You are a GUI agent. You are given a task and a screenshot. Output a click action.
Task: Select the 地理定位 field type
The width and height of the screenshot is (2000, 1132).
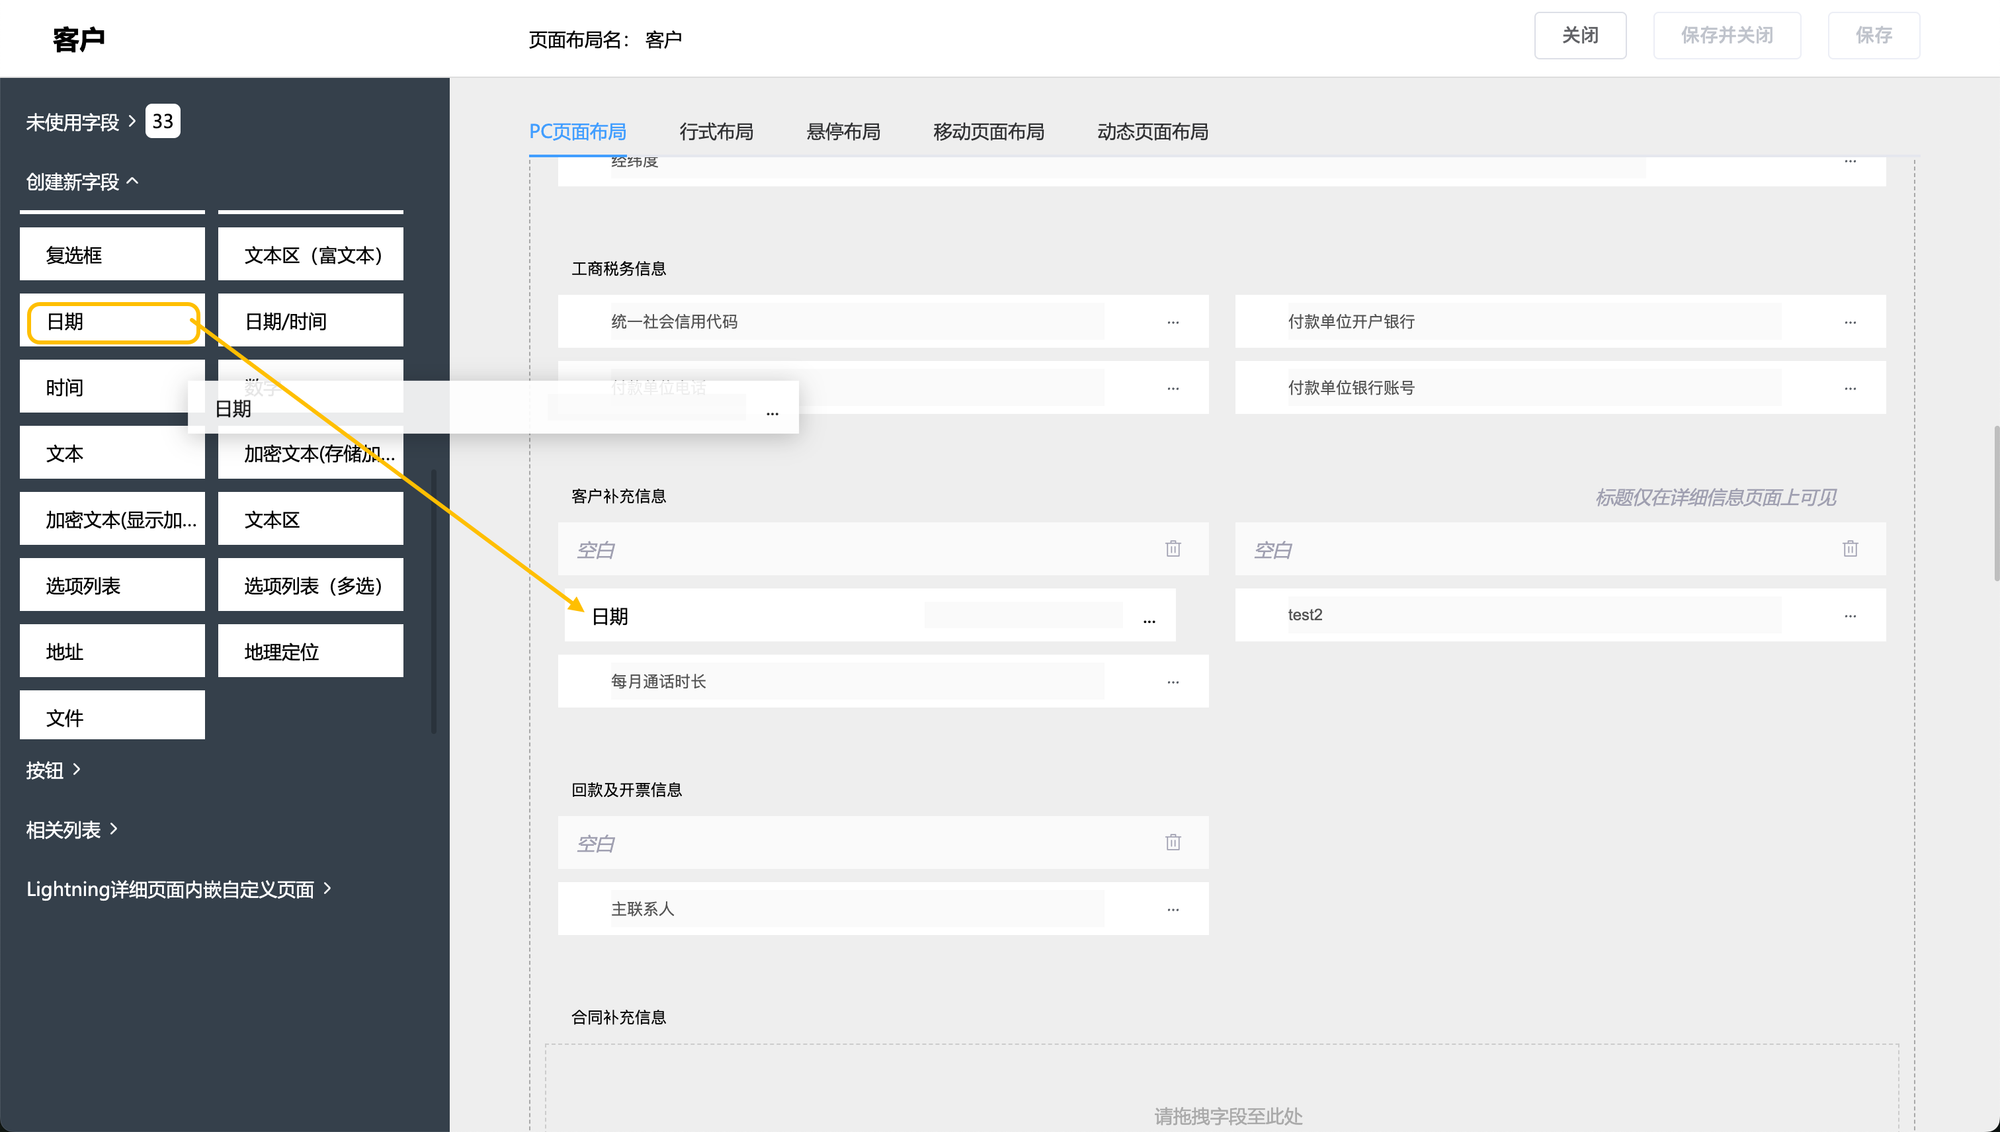[x=311, y=652]
